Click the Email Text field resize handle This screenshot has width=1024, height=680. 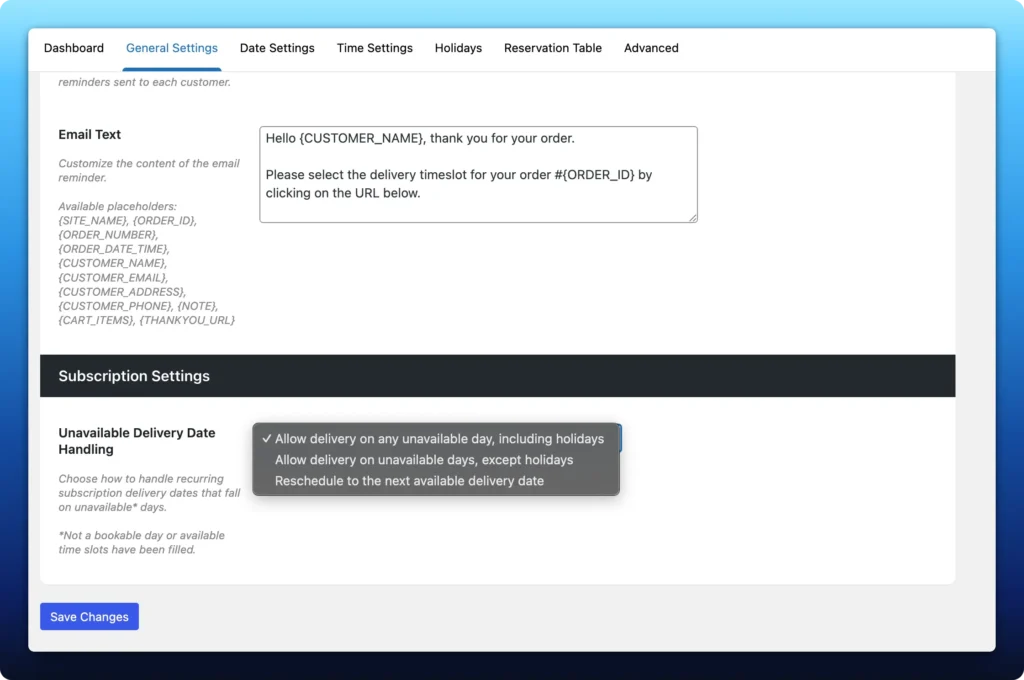click(x=694, y=219)
